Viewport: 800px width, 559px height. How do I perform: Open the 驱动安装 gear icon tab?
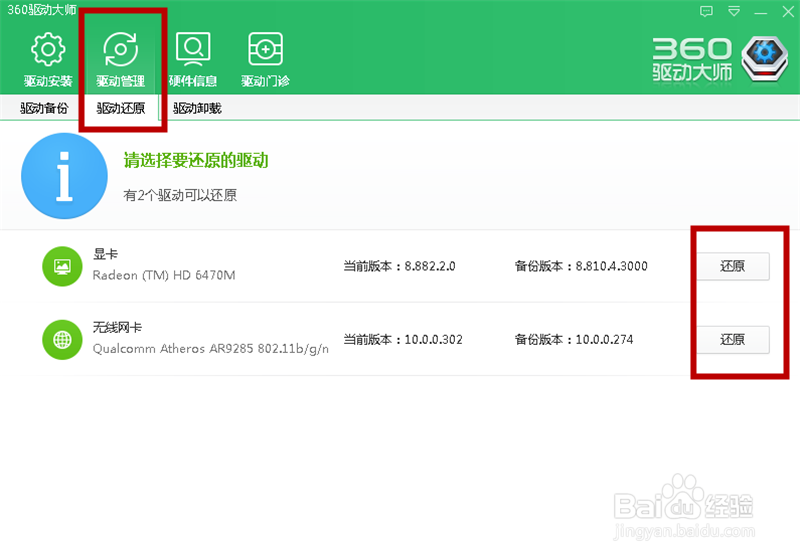[48, 59]
